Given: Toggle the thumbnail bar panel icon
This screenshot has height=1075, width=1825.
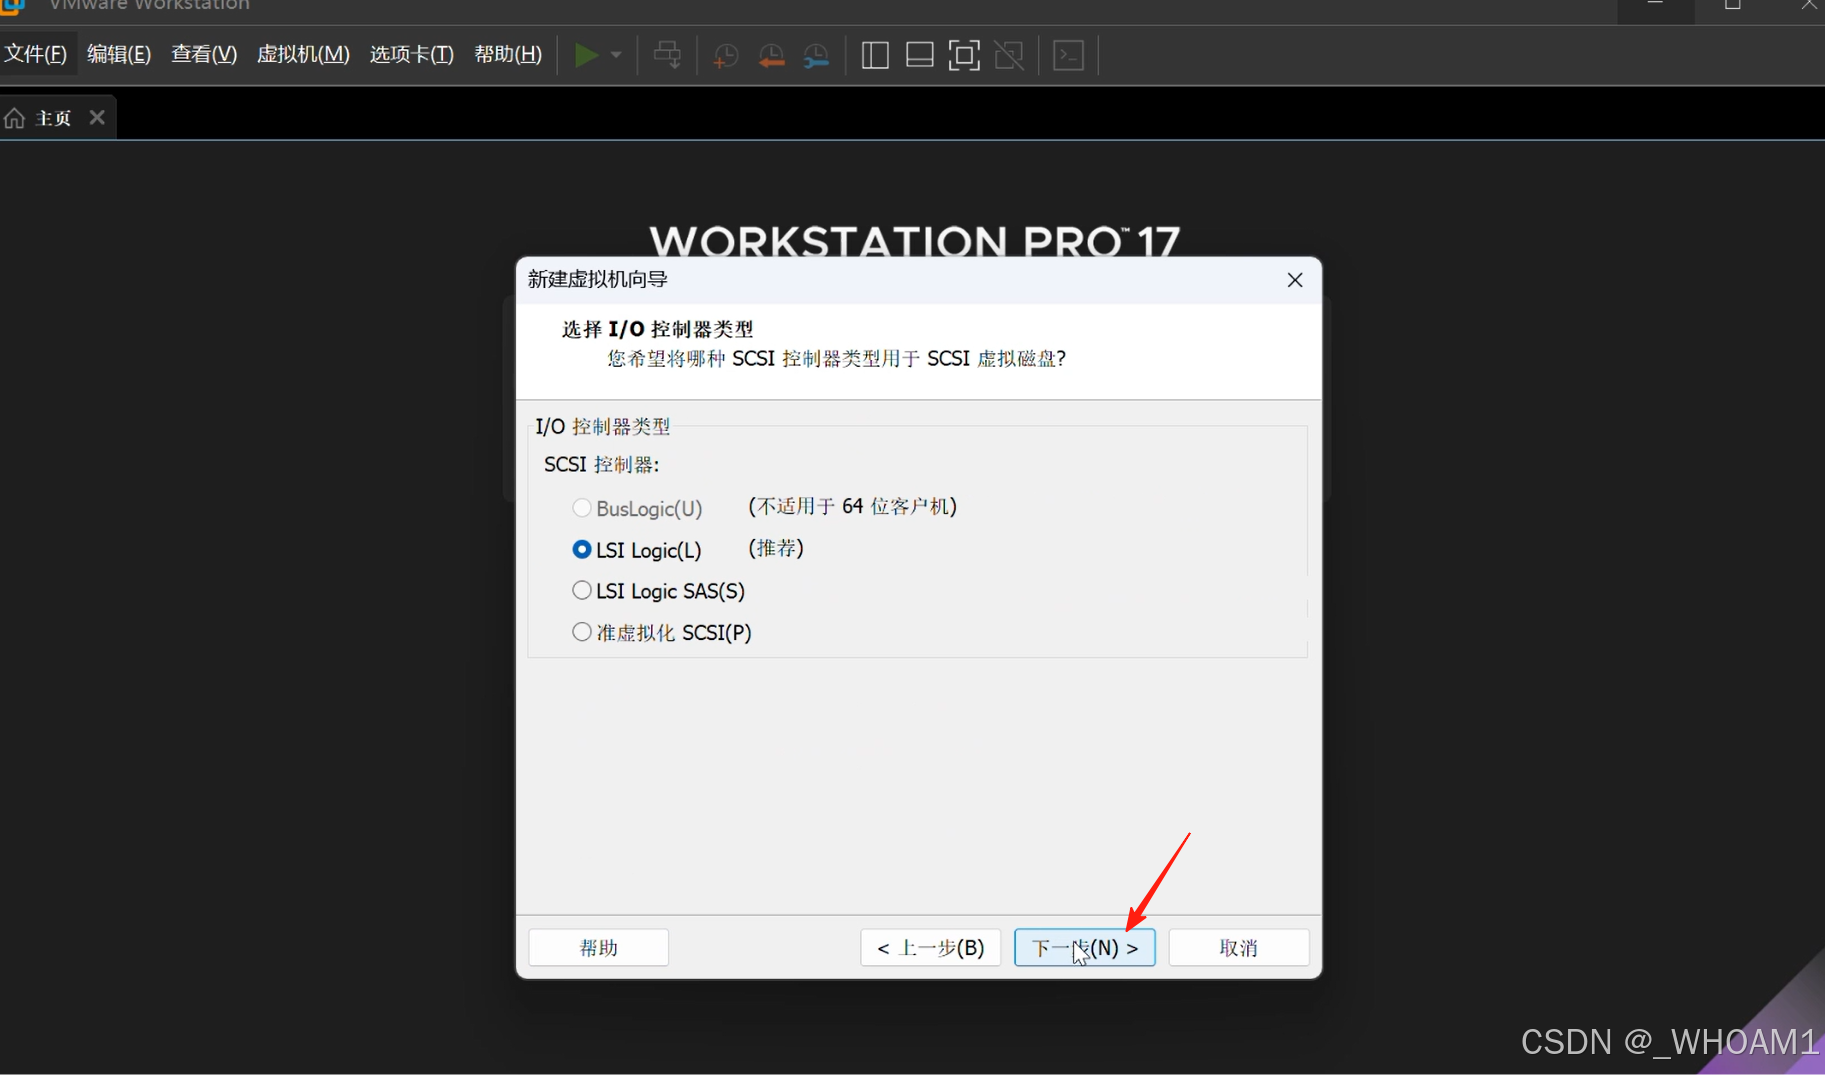Looking at the screenshot, I should [919, 55].
